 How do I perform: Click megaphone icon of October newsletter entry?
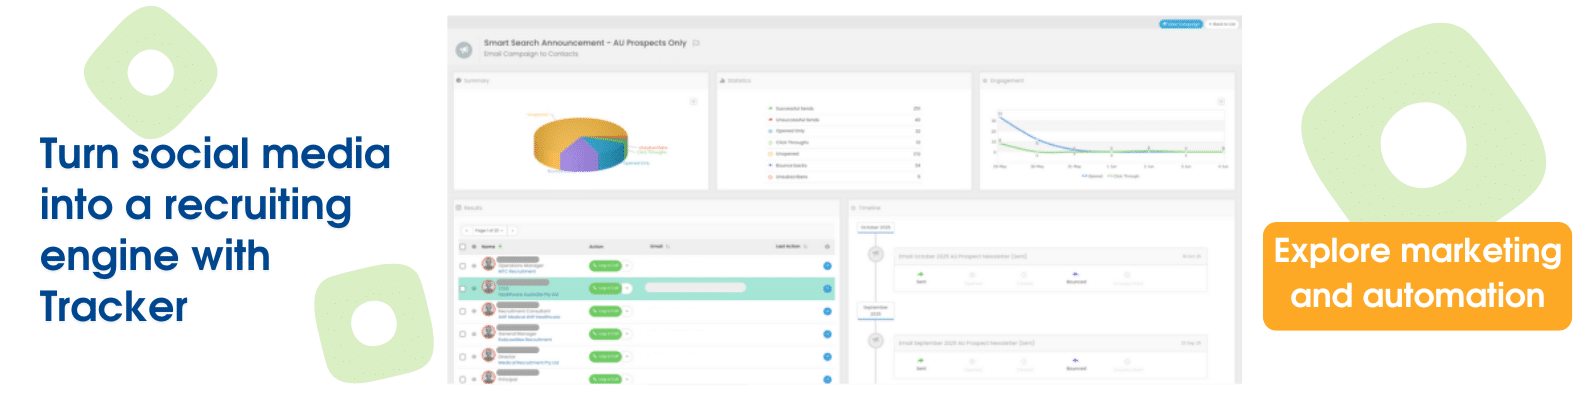(876, 254)
